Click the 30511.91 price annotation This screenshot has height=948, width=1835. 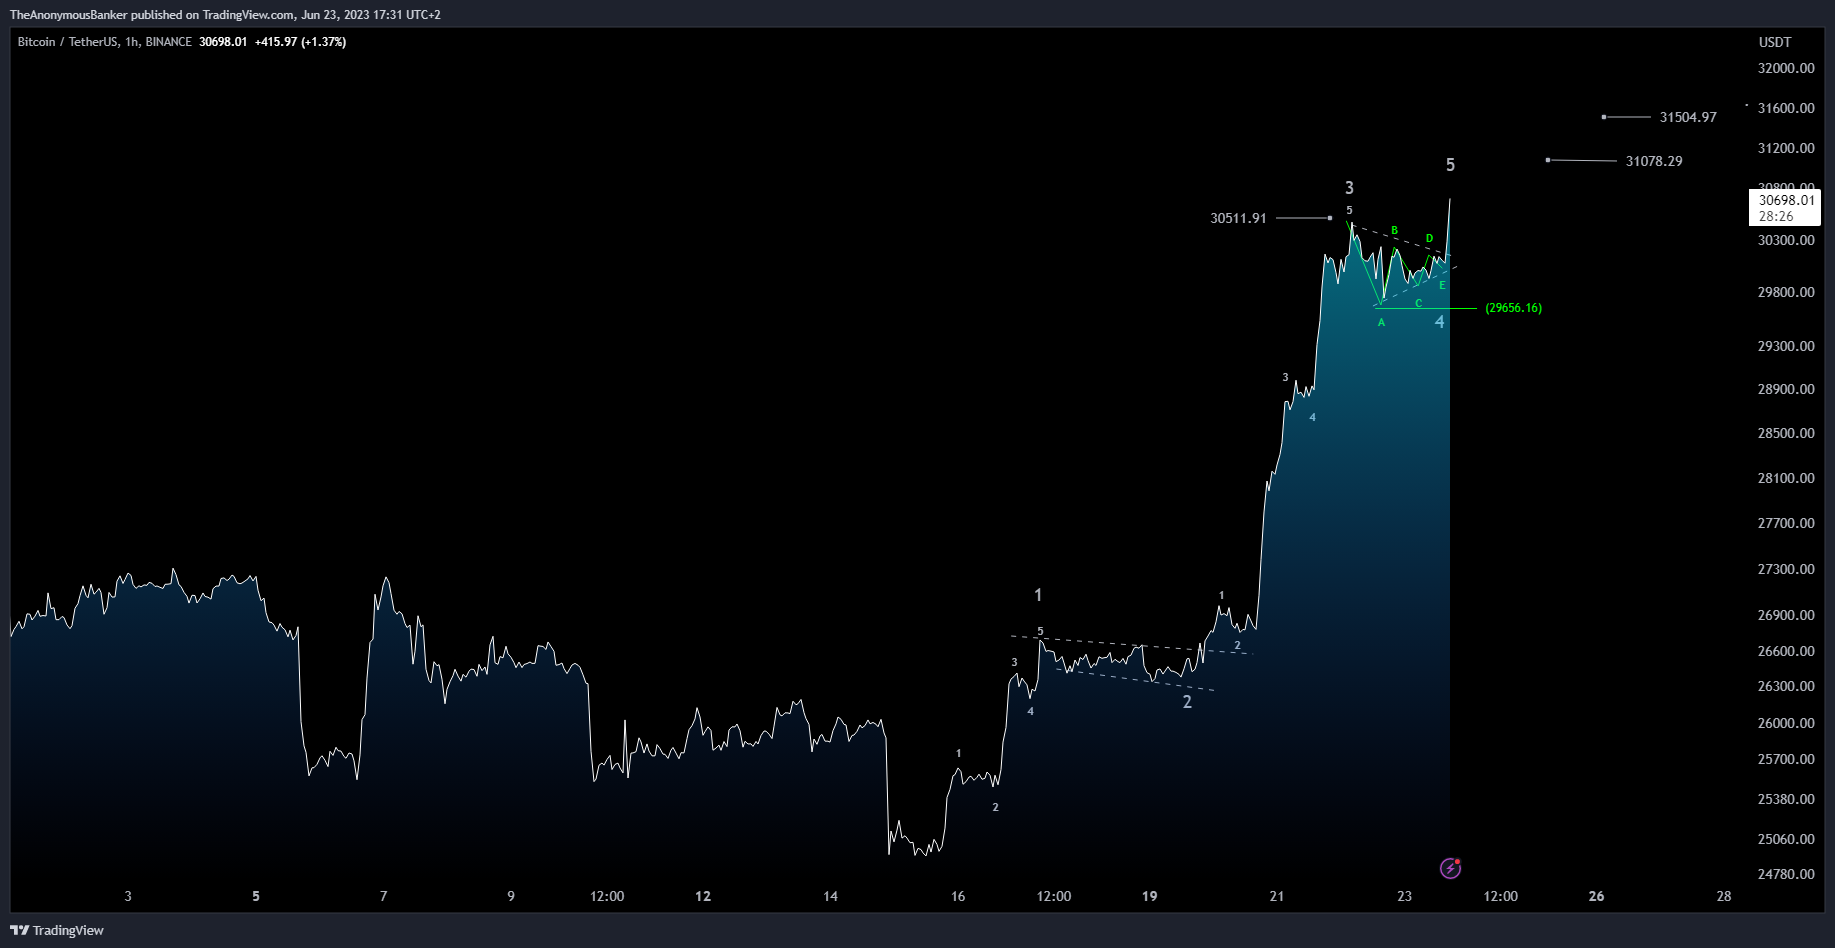1238,218
